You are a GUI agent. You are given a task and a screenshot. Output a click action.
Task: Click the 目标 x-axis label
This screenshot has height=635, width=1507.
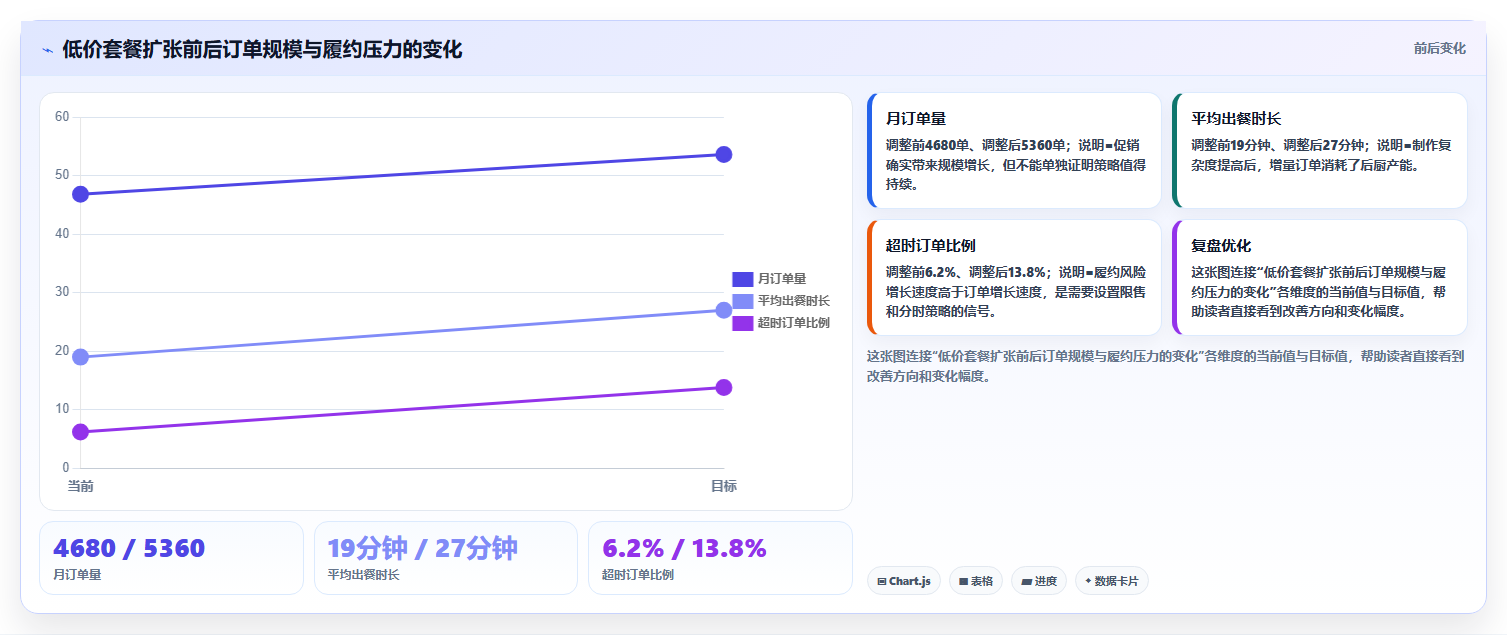click(x=724, y=486)
